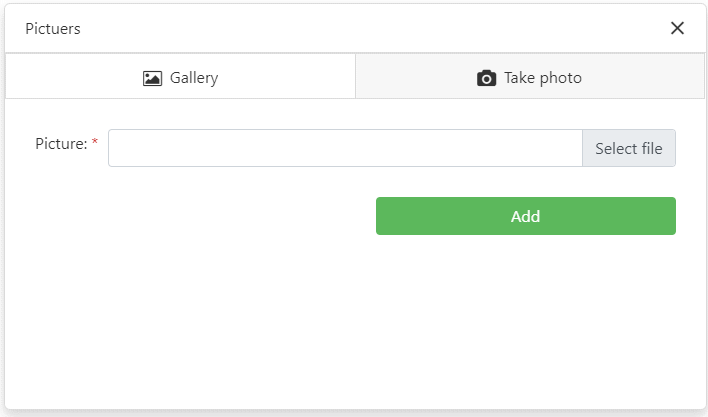
Task: Click the "Picture:" field label
Action: [61, 144]
